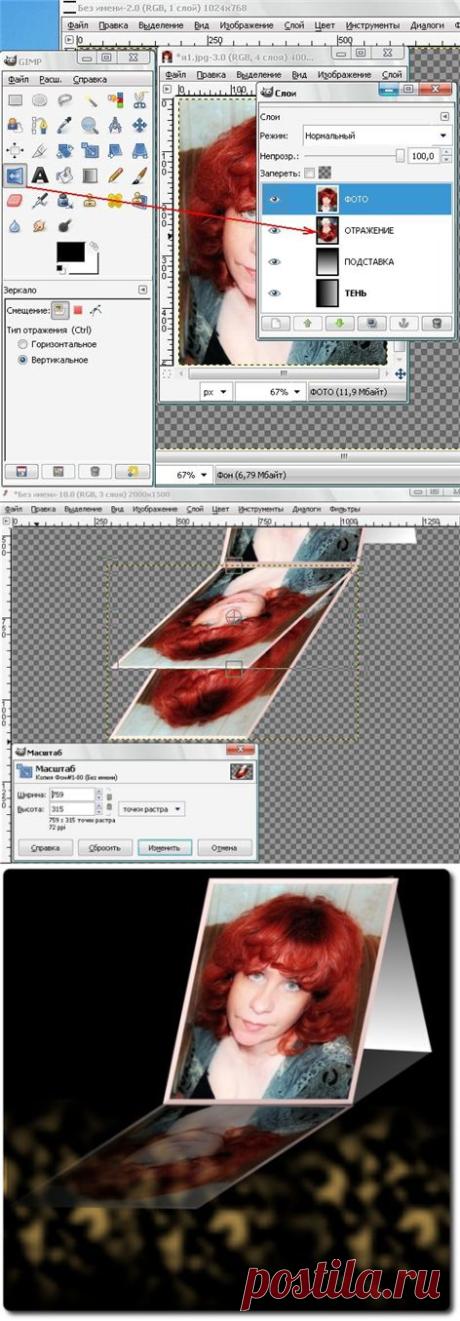Set Смещение to affect selection
Screen dimensions: 460x1321
(x=77, y=310)
